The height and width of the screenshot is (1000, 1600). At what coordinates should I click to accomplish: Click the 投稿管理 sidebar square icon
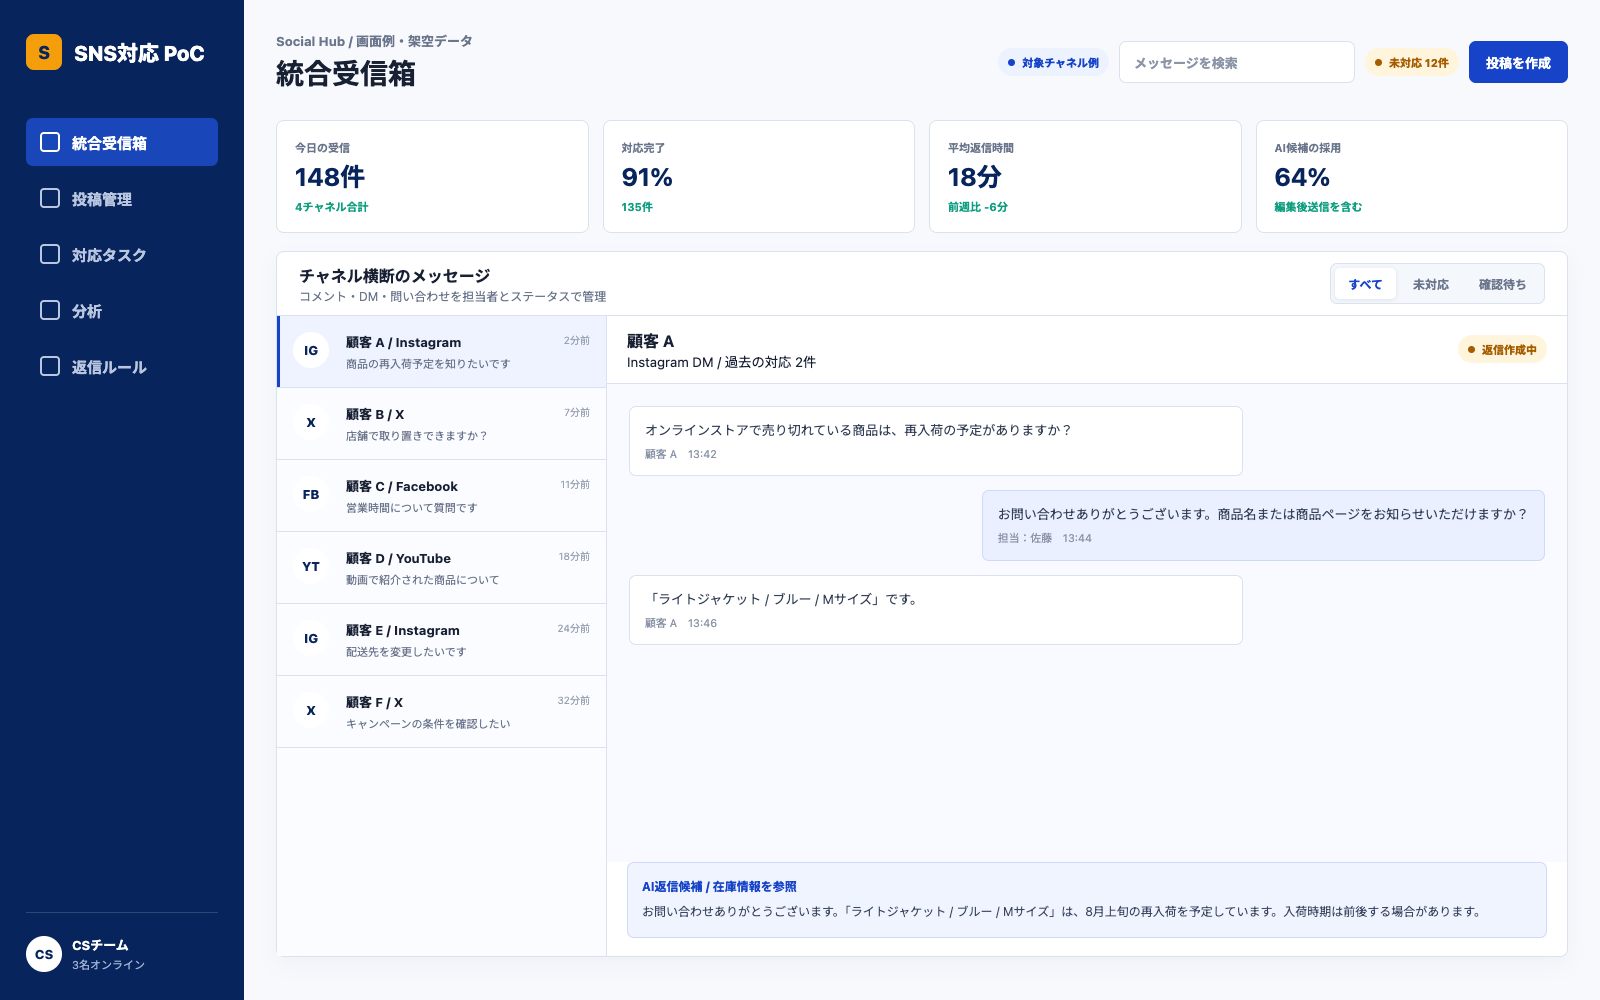pos(50,198)
